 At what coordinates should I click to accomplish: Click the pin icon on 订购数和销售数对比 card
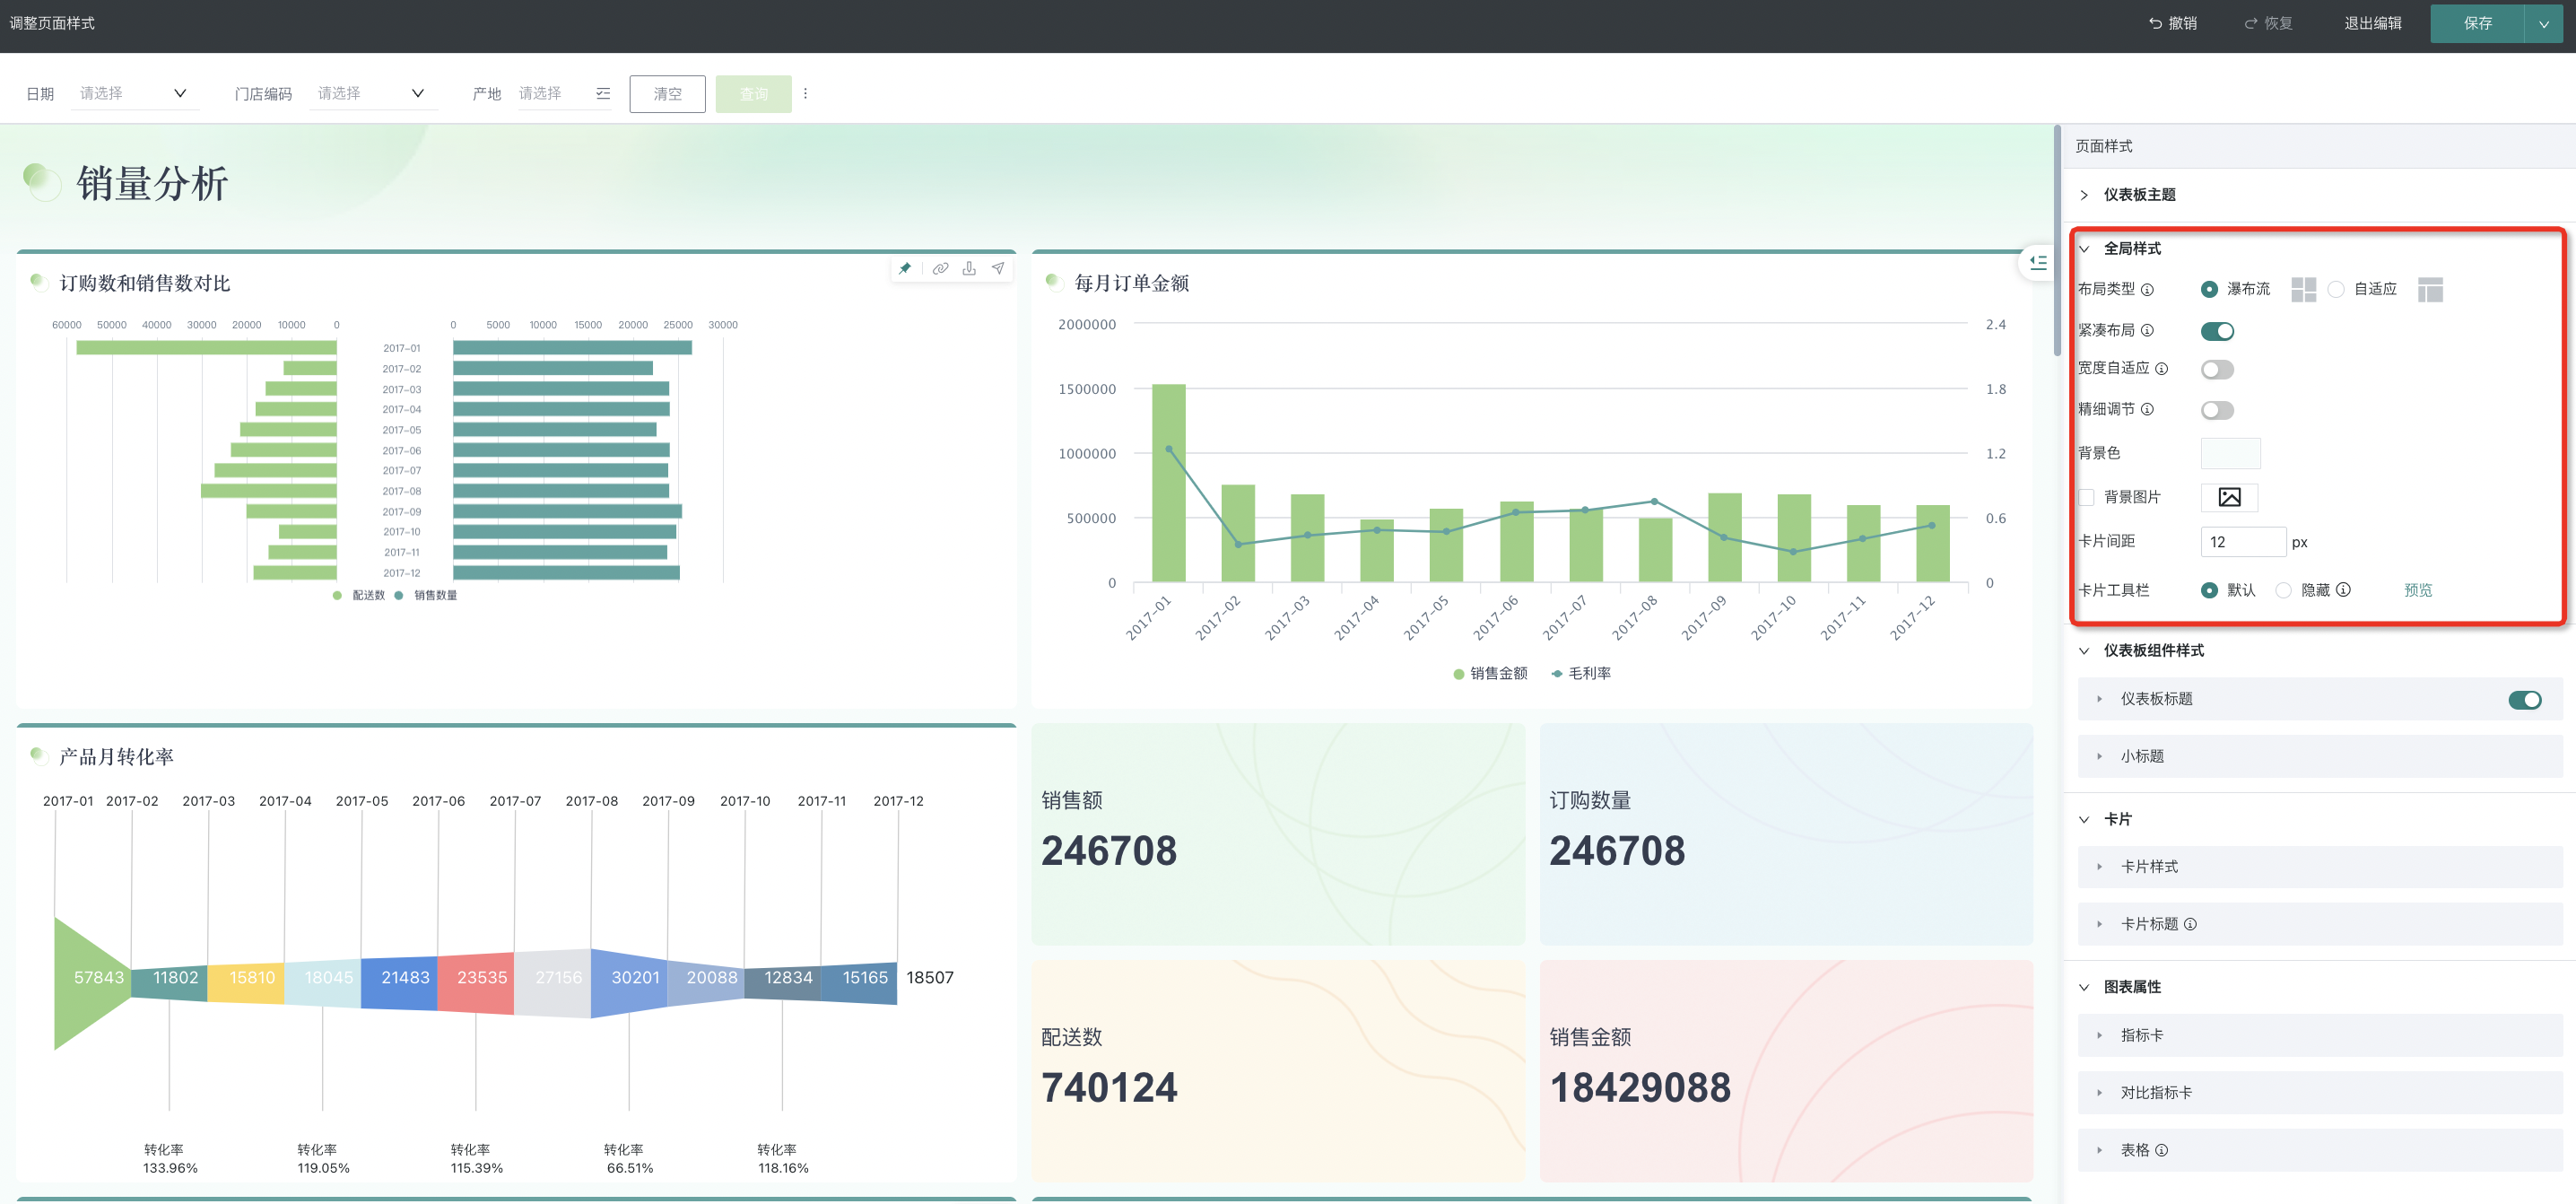tap(905, 269)
